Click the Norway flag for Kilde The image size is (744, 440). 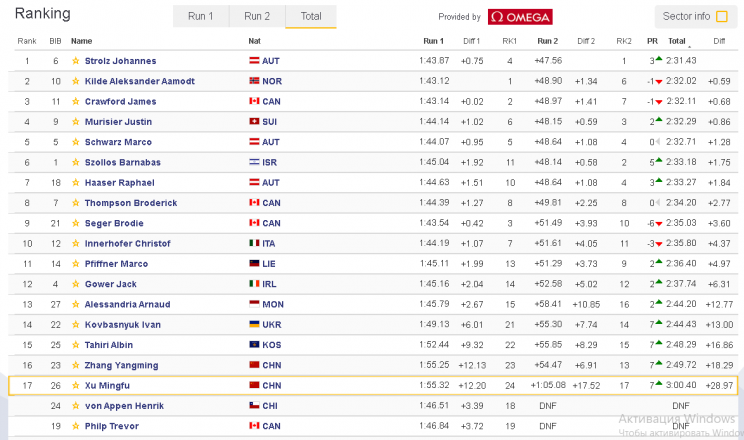[x=254, y=81]
